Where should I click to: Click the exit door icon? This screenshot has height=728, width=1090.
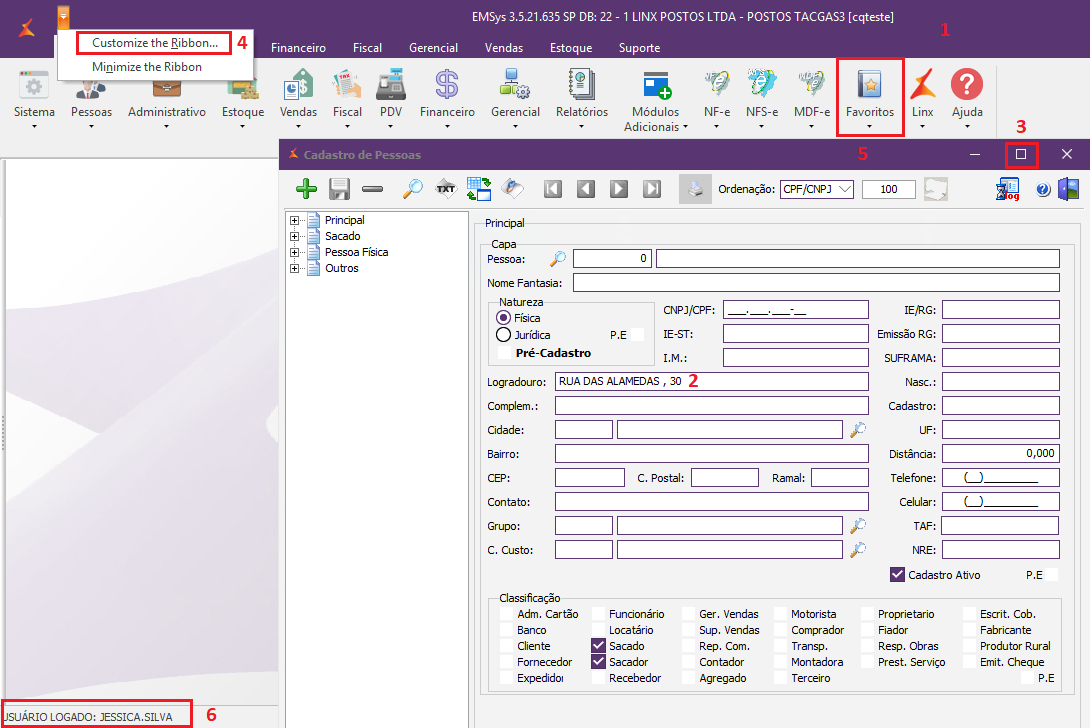(1069, 189)
